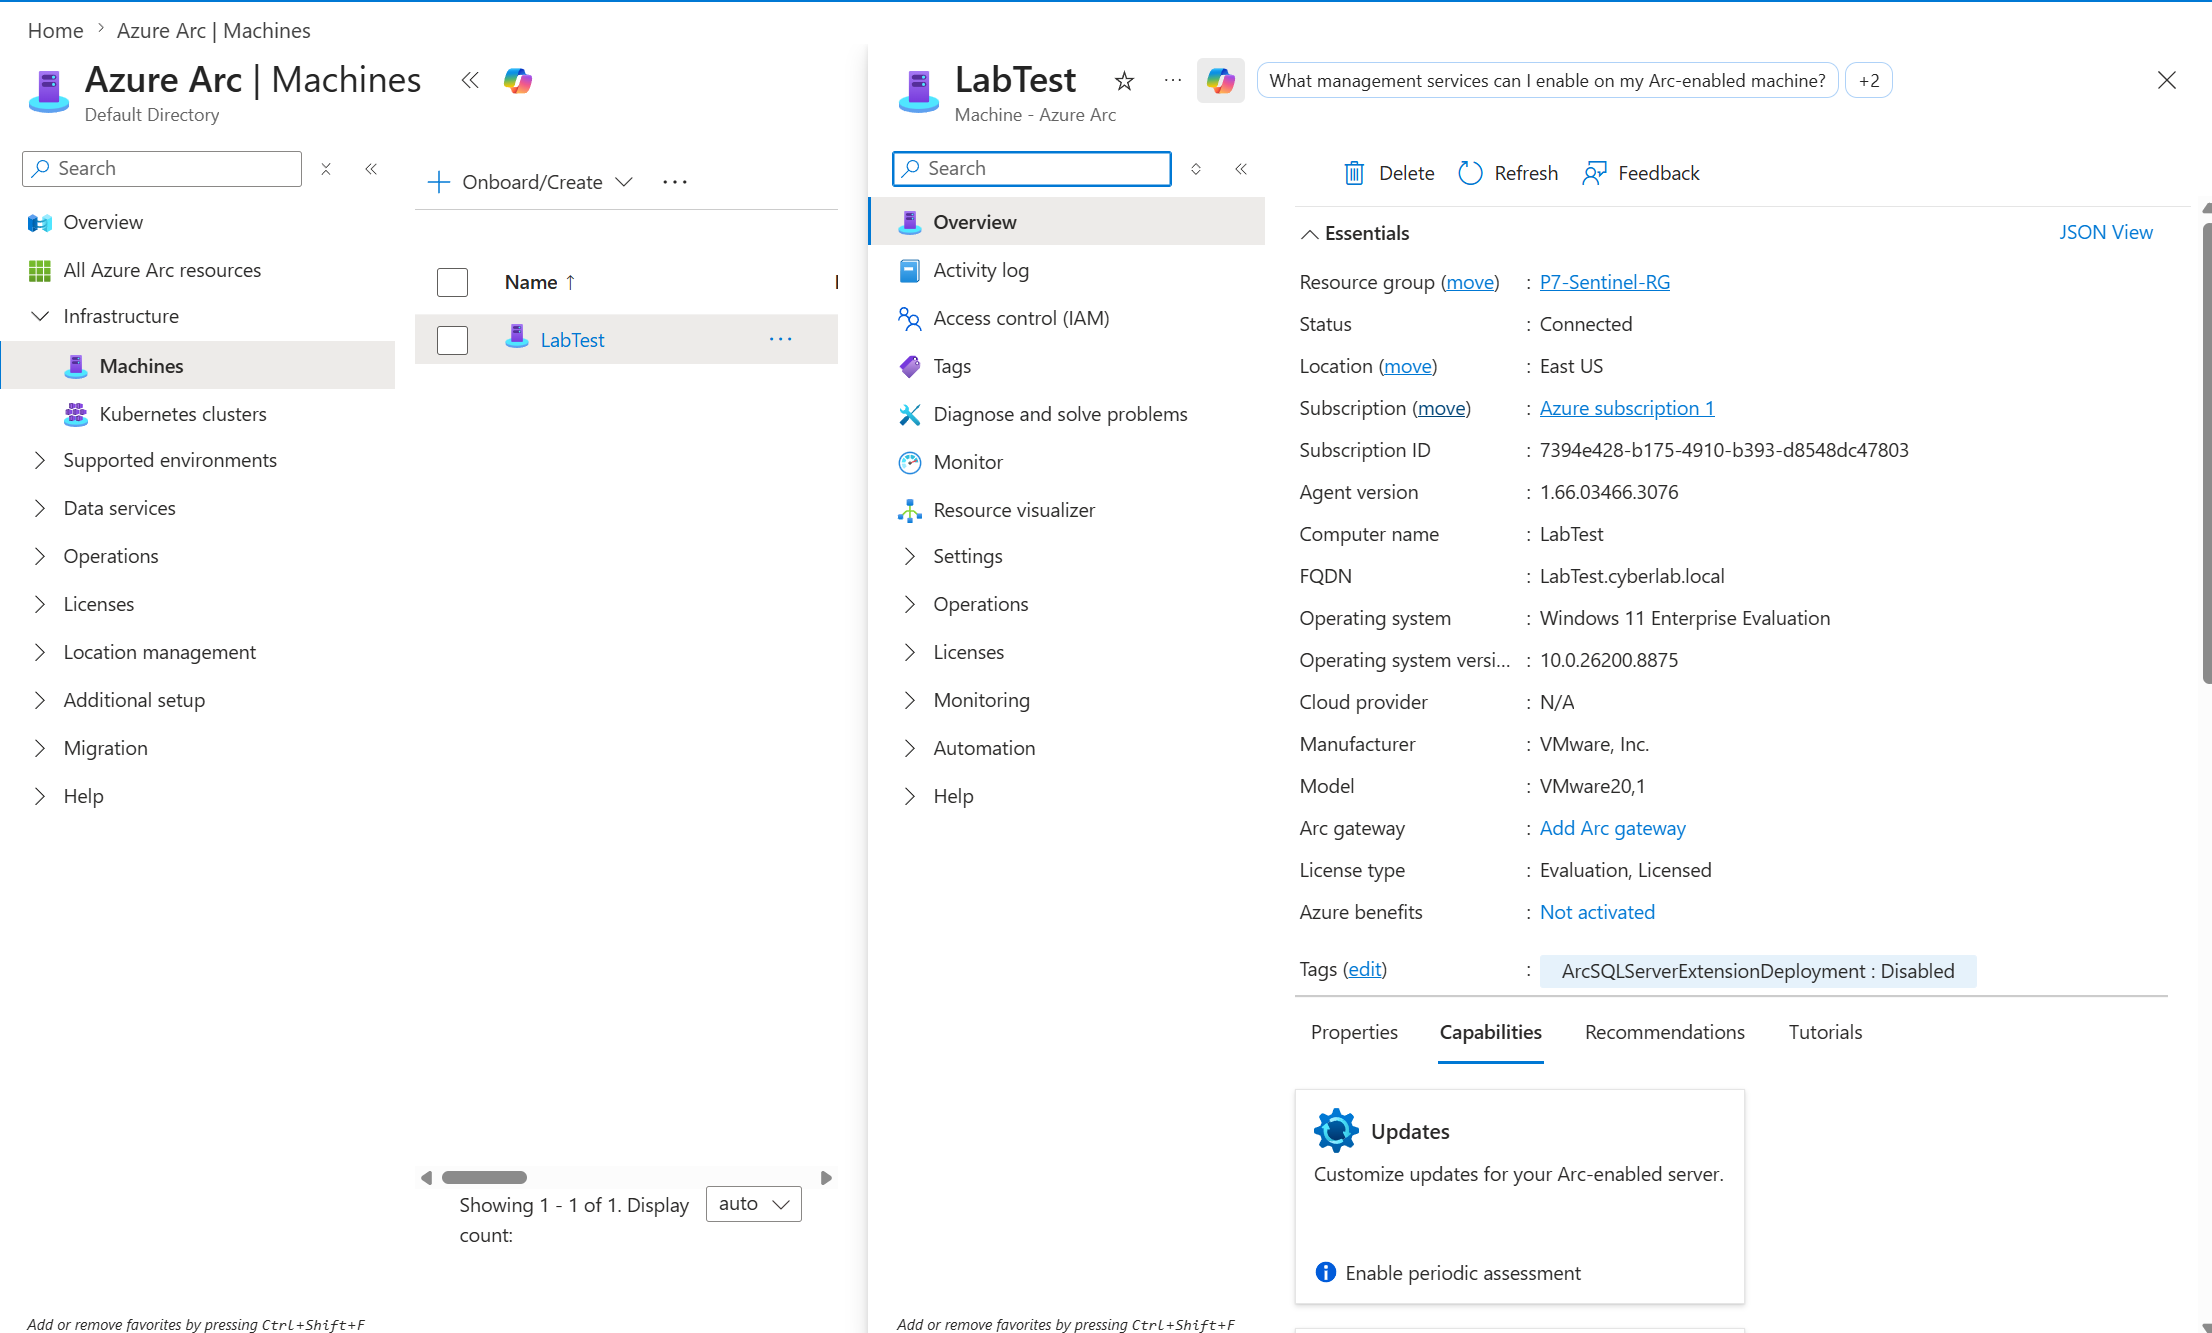The image size is (2212, 1333).
Task: Collapse Azure Arc blade with double chevron
Action: pyautogui.click(x=470, y=80)
